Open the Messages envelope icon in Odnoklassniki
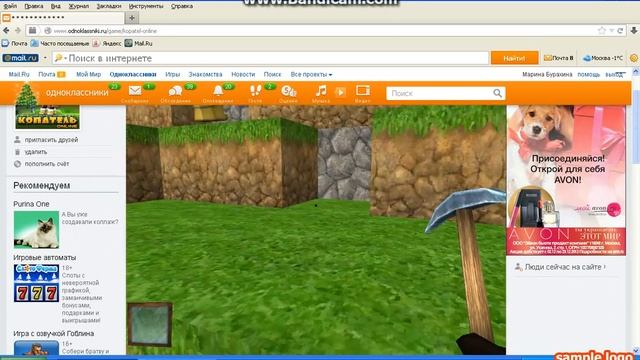Viewport: 640px width, 360px height. 135,91
